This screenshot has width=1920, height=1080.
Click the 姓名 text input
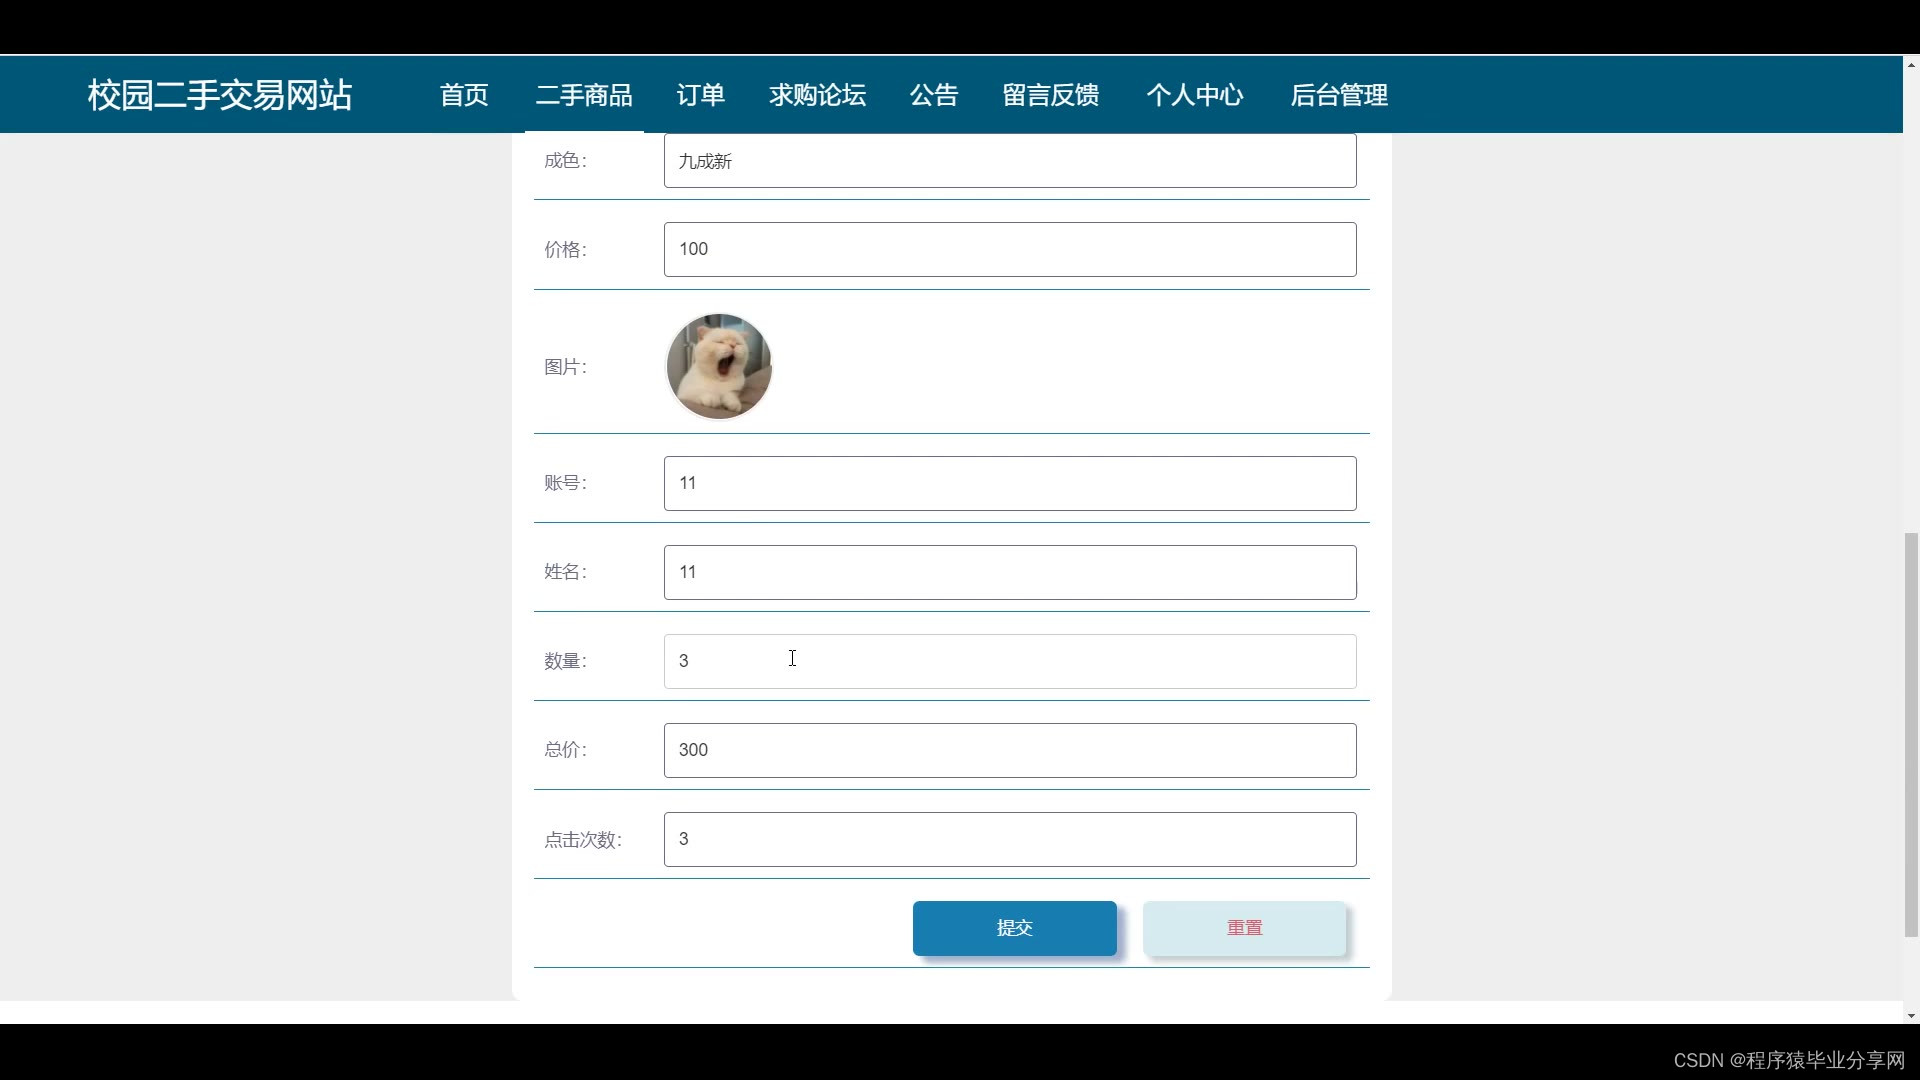(x=1010, y=572)
